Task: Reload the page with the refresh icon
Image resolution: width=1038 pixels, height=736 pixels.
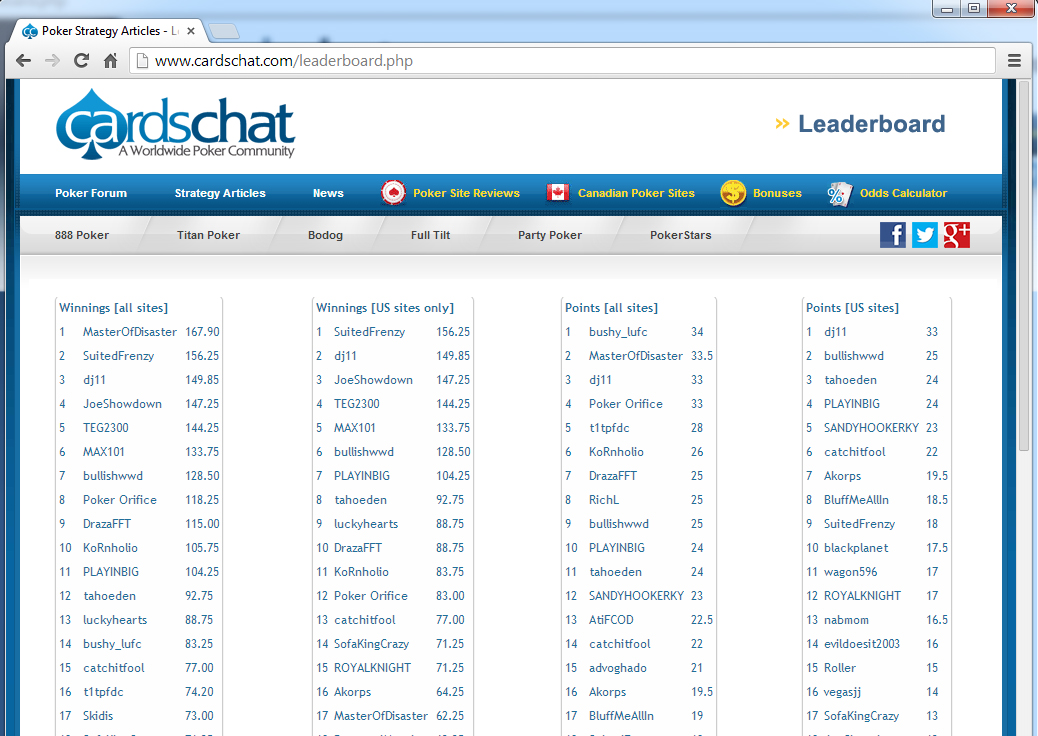Action: [x=81, y=61]
